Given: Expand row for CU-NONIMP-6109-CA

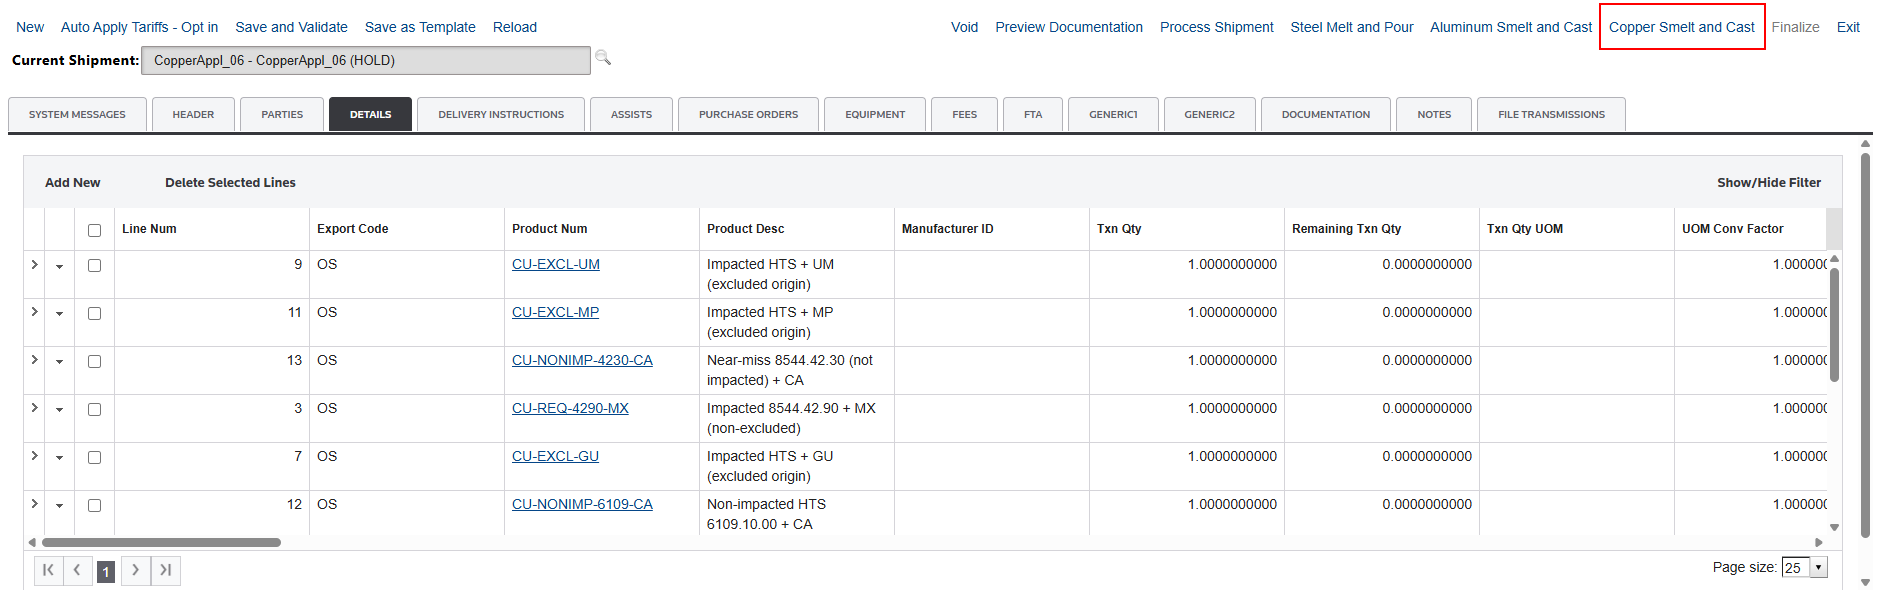Looking at the screenshot, I should pyautogui.click(x=34, y=504).
